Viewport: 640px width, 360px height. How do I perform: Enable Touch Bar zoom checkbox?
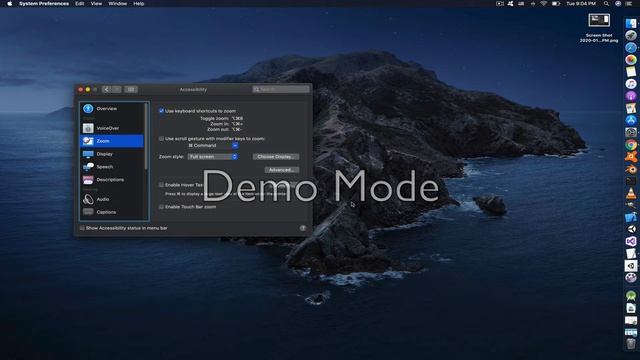tap(161, 207)
